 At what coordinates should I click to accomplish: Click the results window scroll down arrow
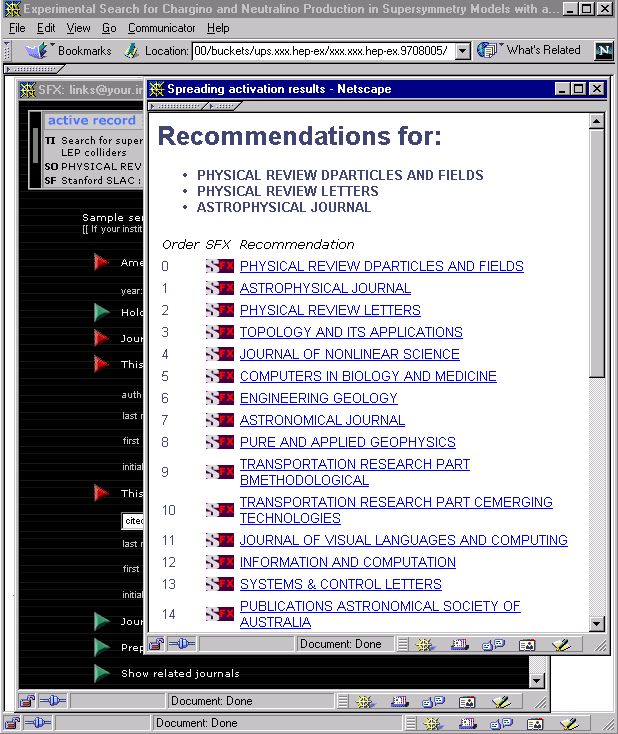596,623
